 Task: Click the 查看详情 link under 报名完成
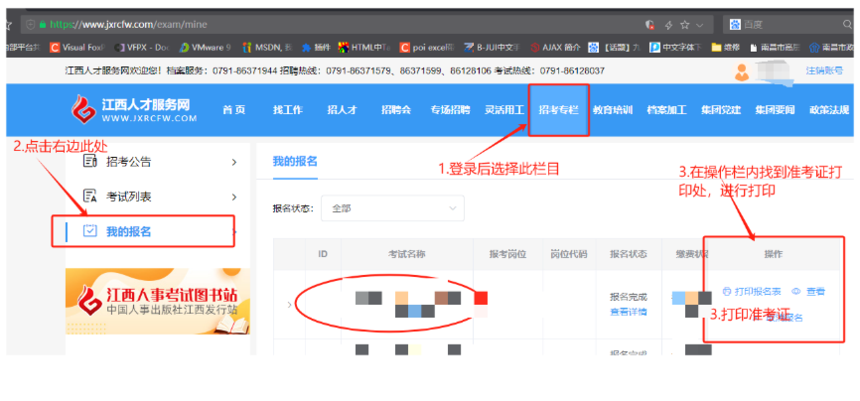(628, 311)
